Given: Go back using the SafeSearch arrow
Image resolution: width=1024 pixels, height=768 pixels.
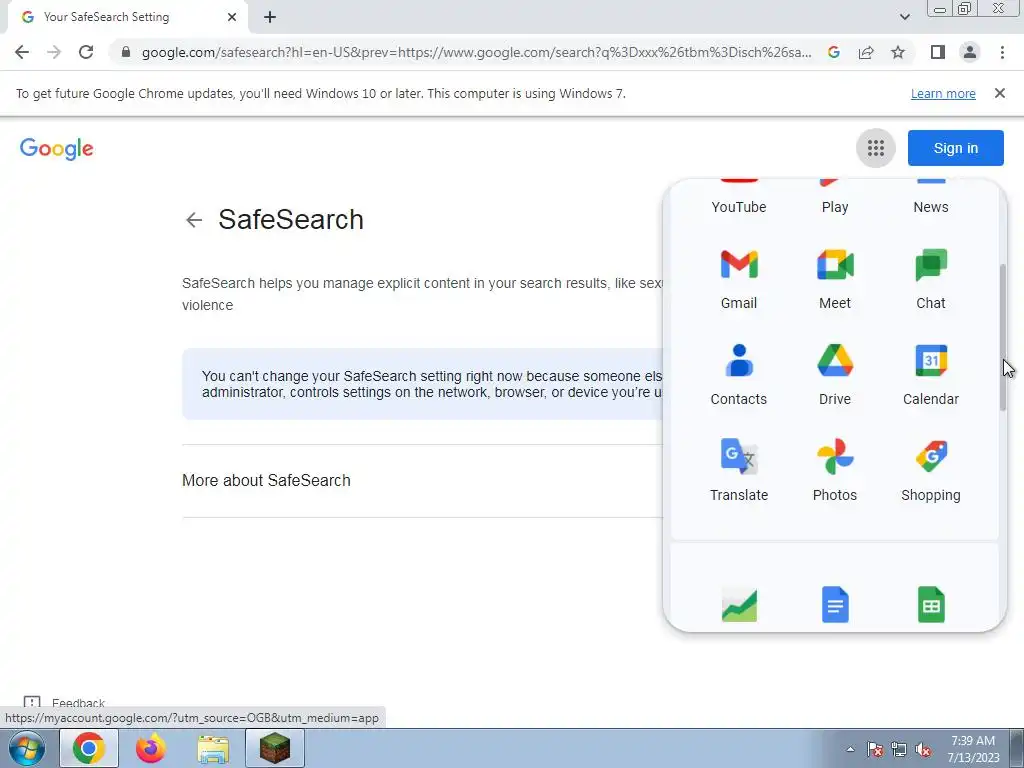Looking at the screenshot, I should [194, 220].
